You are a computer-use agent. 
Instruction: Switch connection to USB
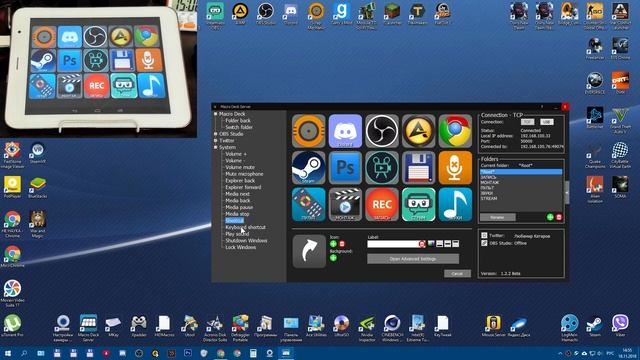coord(547,122)
